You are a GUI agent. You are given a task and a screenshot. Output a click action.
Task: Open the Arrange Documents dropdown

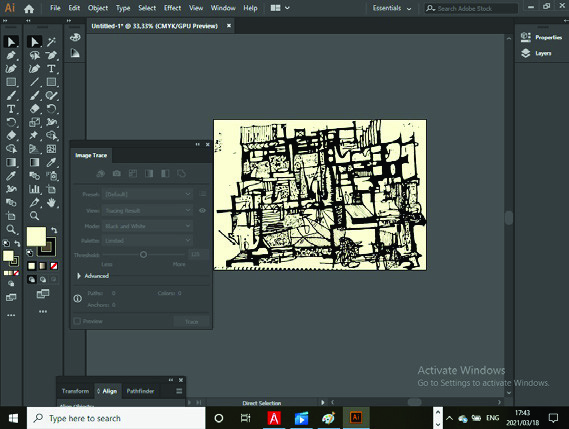click(280, 8)
